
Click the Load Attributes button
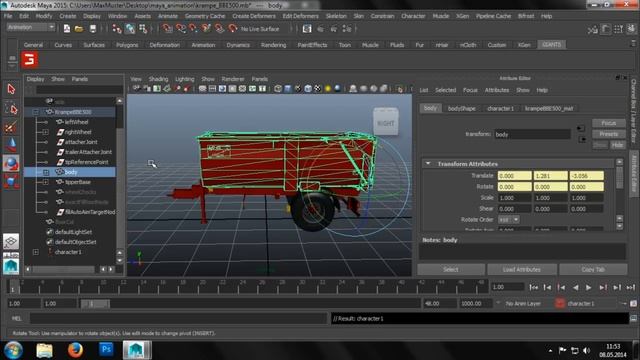click(x=522, y=269)
